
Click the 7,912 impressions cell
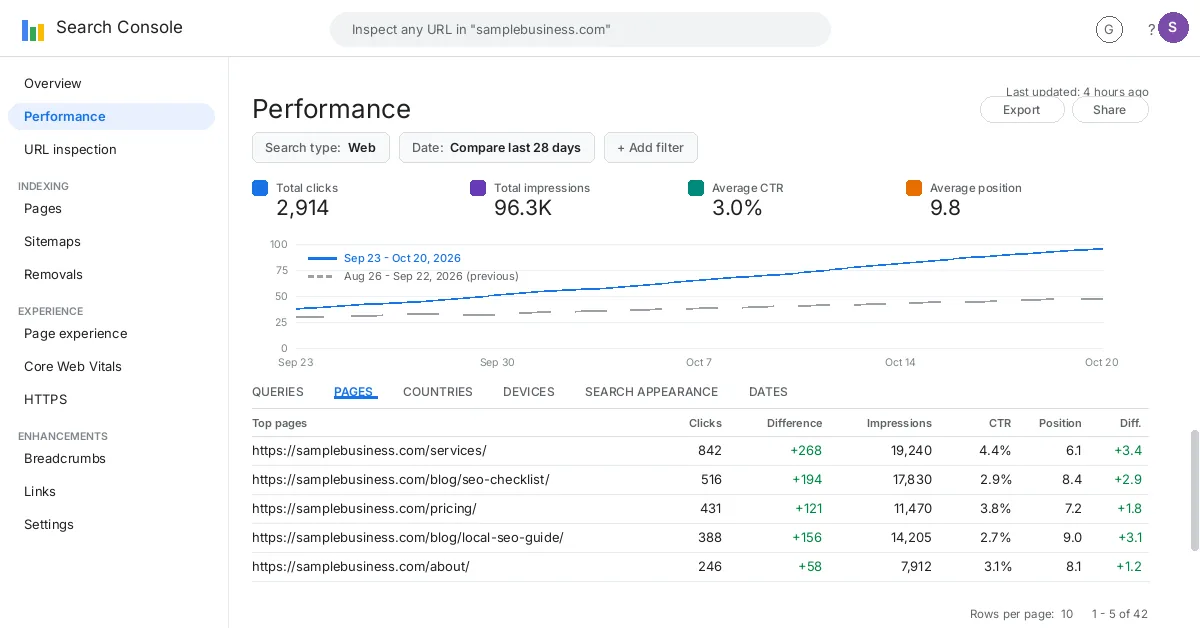pyautogui.click(x=916, y=567)
